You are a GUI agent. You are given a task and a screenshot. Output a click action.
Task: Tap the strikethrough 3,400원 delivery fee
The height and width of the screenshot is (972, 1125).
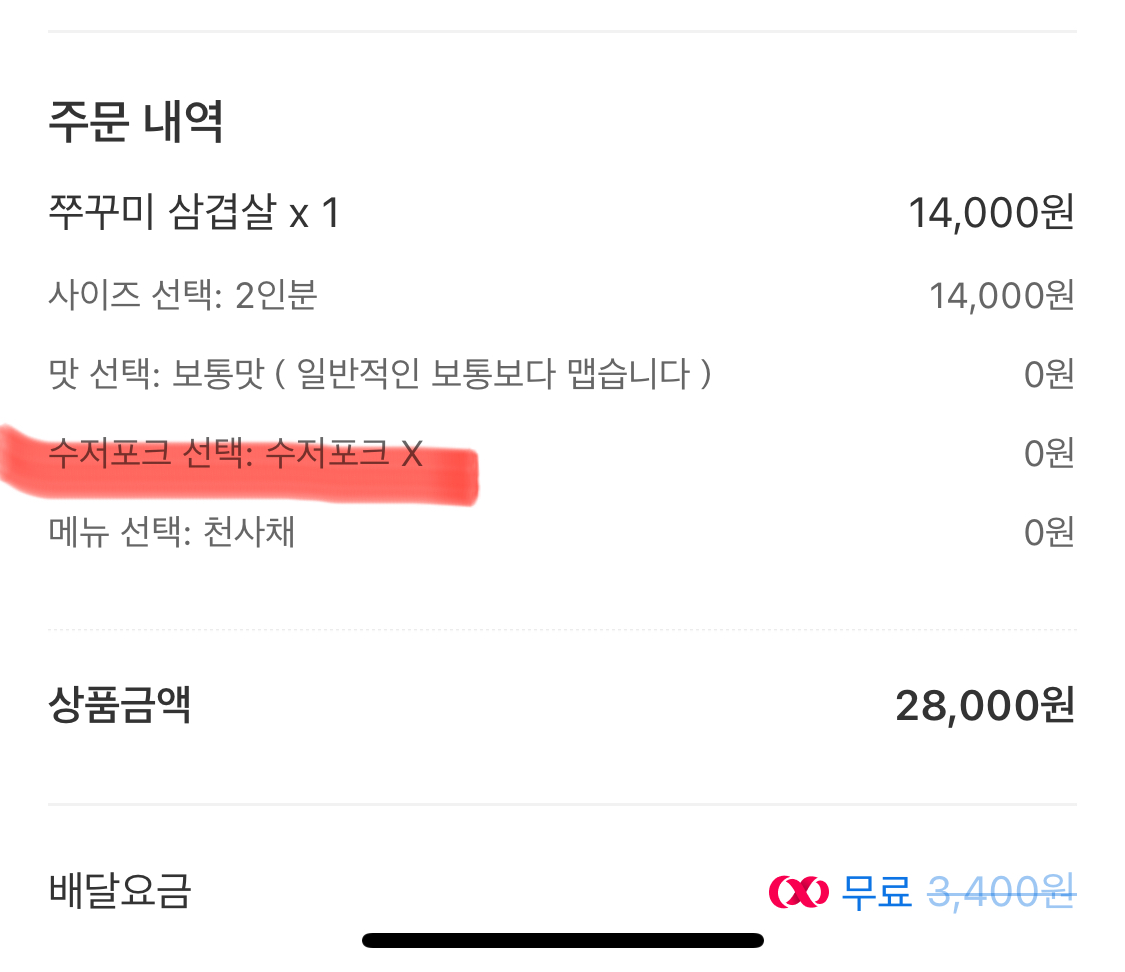point(1001,891)
